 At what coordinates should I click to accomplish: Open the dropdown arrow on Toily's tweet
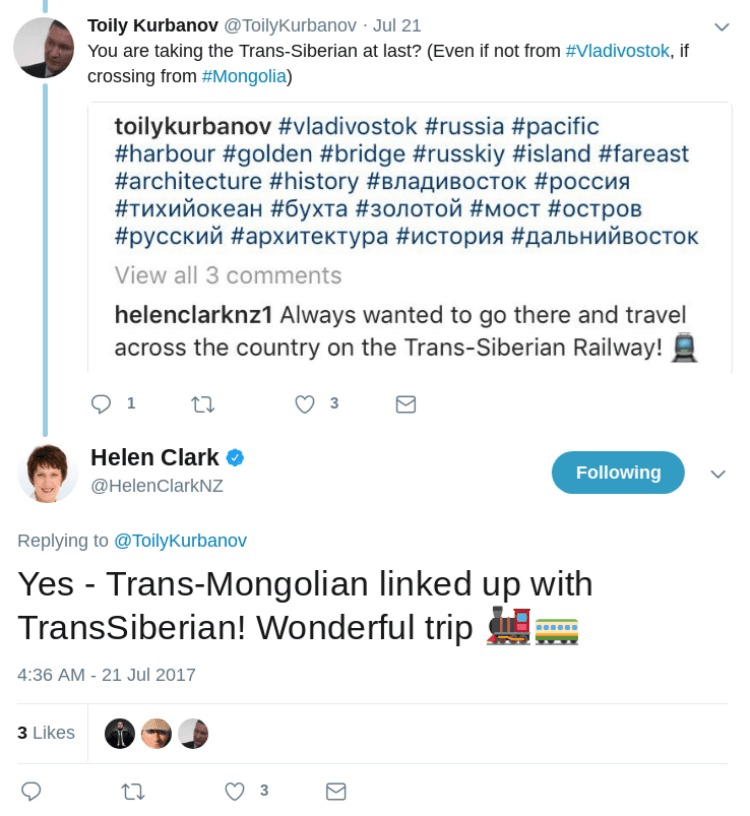[721, 26]
